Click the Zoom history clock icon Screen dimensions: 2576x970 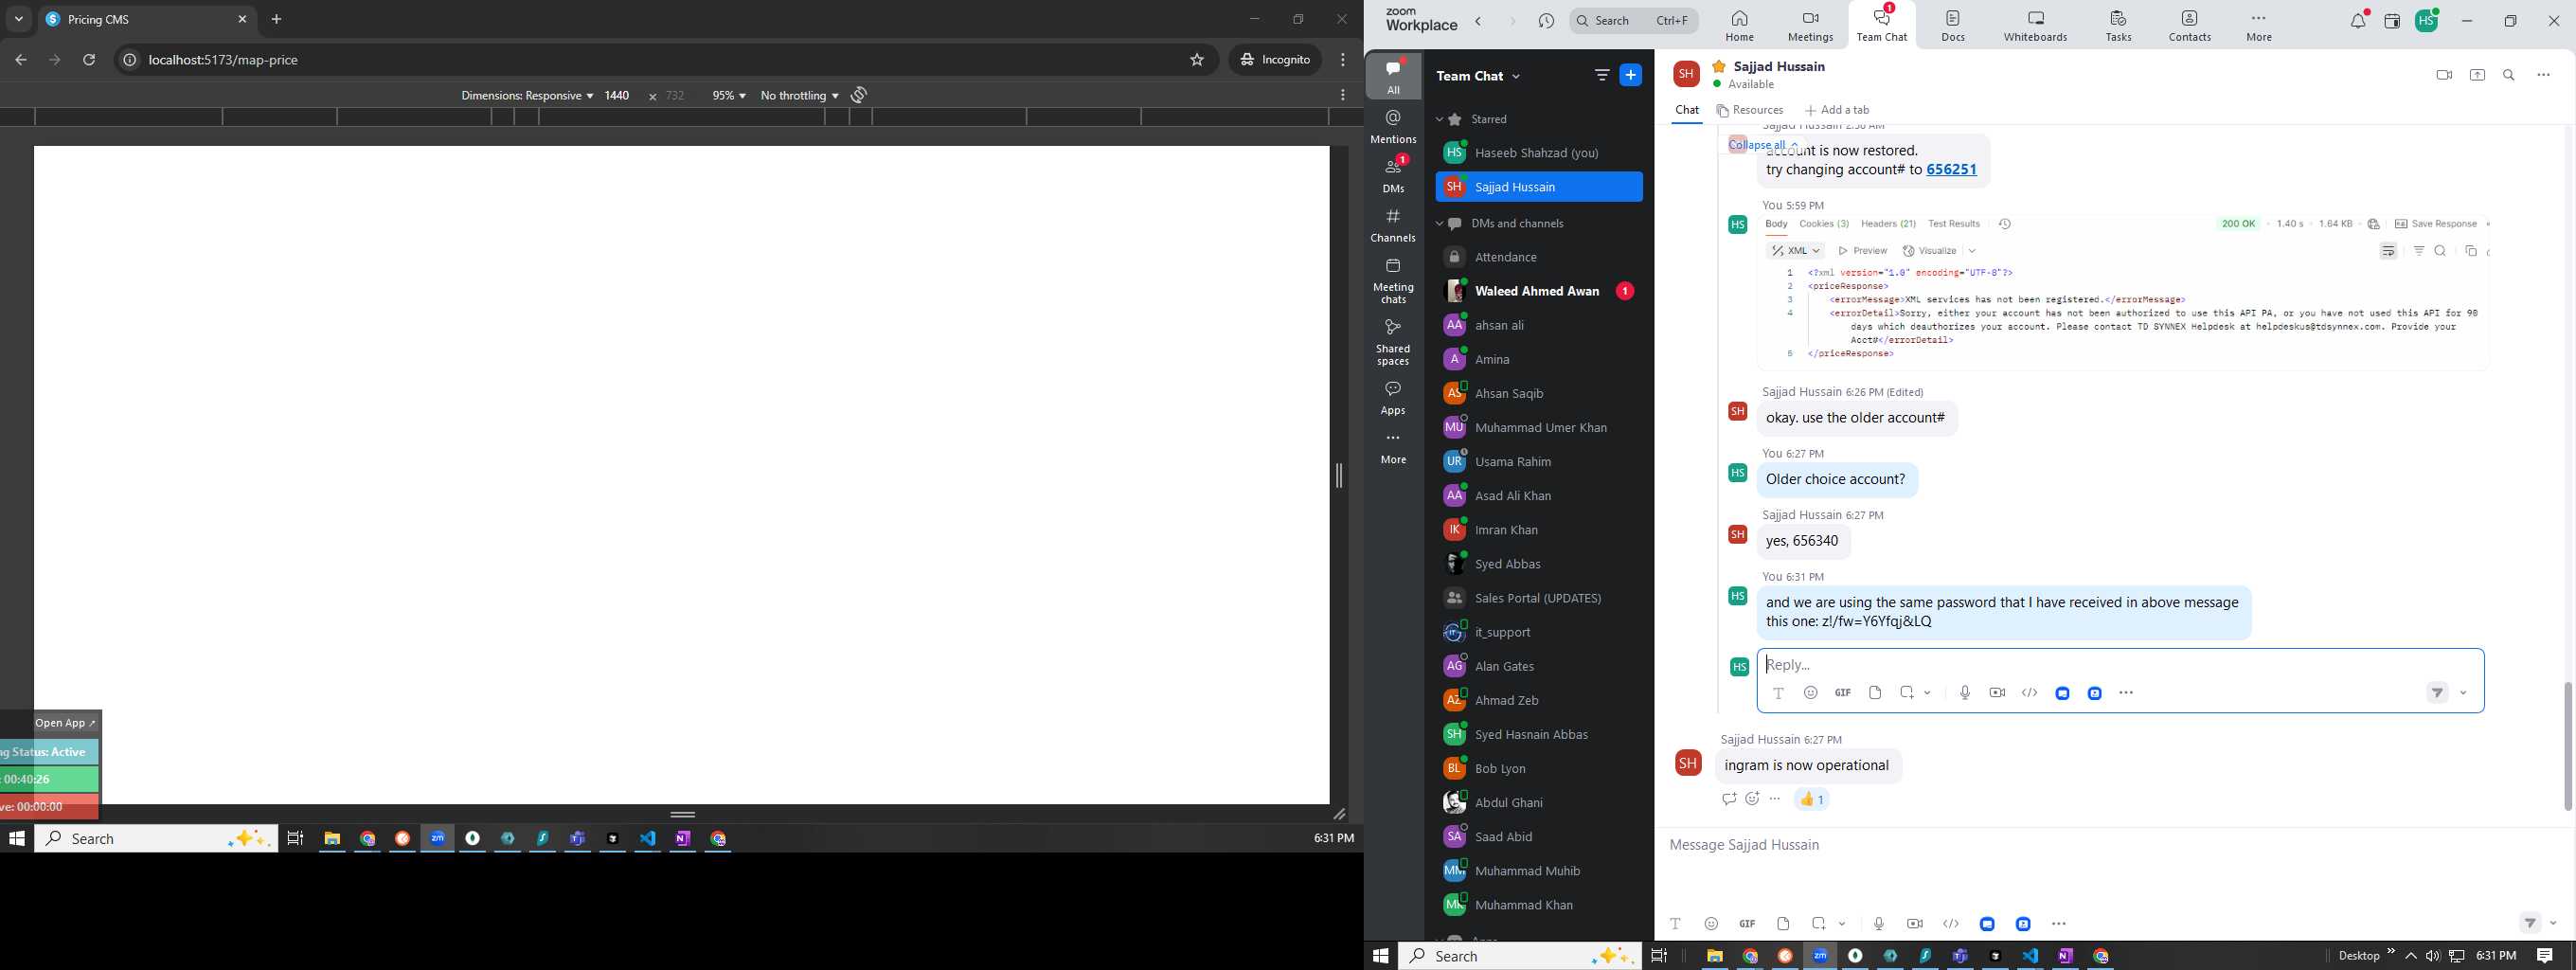pyautogui.click(x=1546, y=21)
